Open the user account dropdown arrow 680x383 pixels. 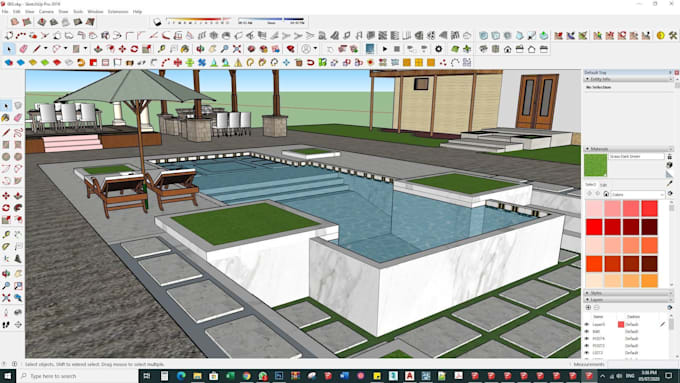coord(315,49)
